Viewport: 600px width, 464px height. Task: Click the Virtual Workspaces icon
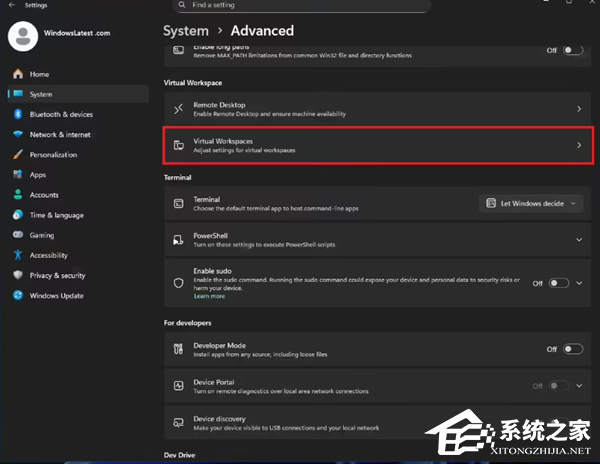179,145
